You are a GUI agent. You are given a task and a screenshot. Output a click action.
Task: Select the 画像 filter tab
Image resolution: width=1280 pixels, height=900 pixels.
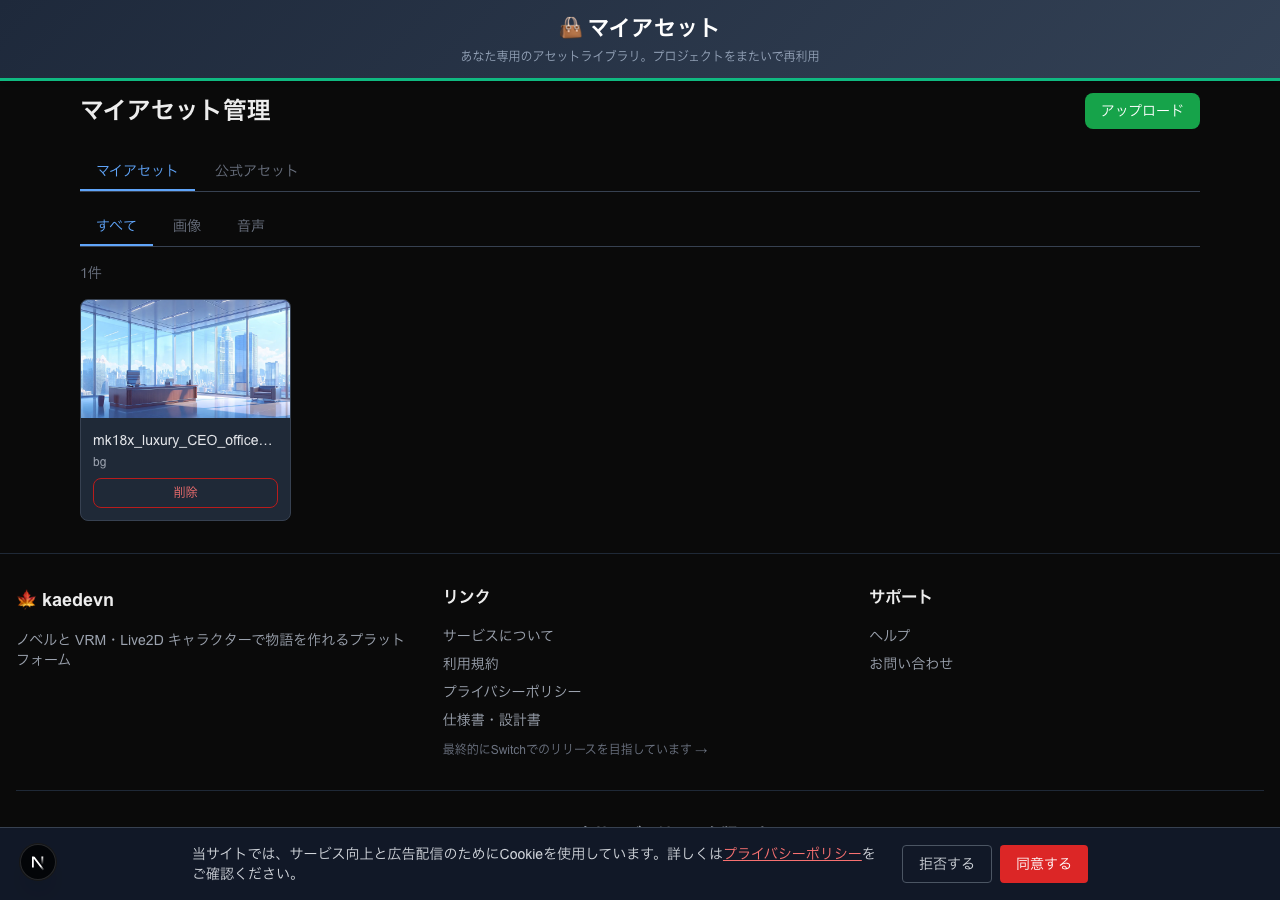click(187, 226)
